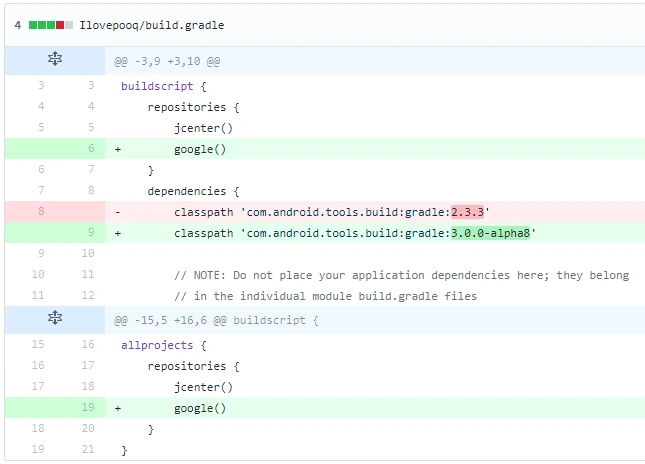This screenshot has height=464, width=645.
Task: Expand hidden lines above line 3
Action: tap(55, 59)
